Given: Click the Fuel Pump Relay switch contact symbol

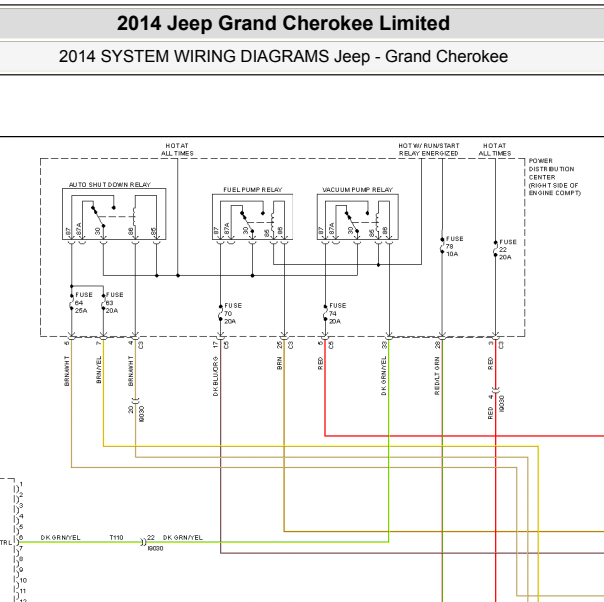Looking at the screenshot, I should [247, 222].
